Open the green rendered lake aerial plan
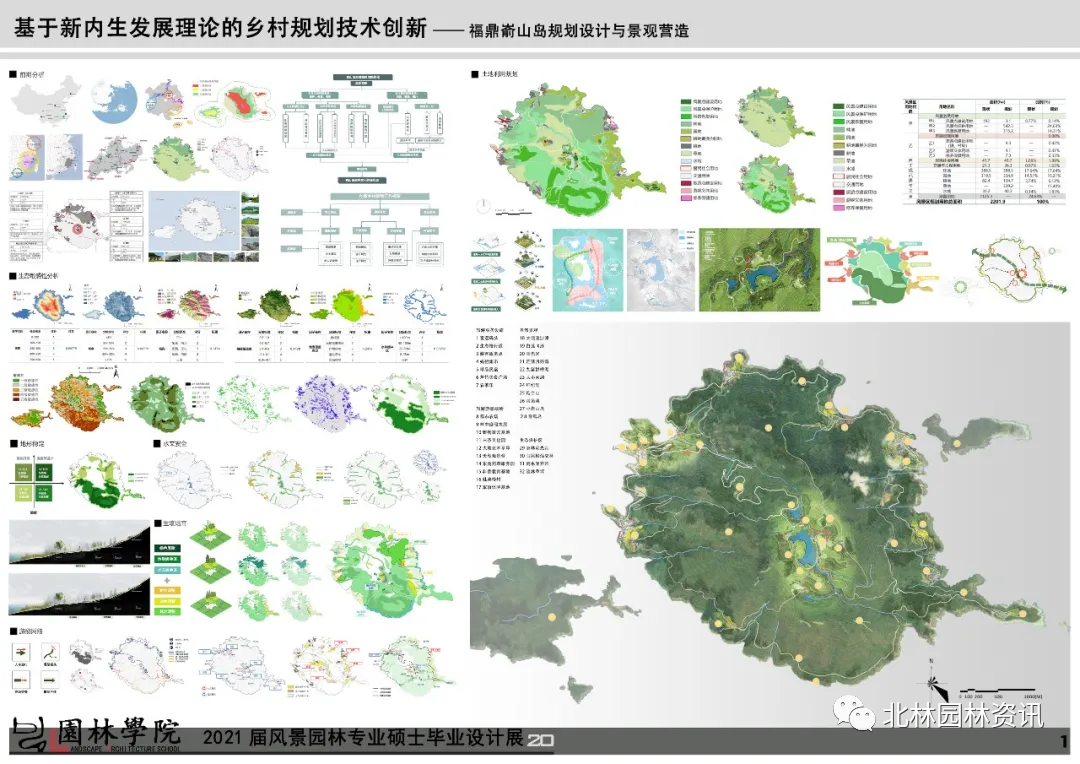 760,270
